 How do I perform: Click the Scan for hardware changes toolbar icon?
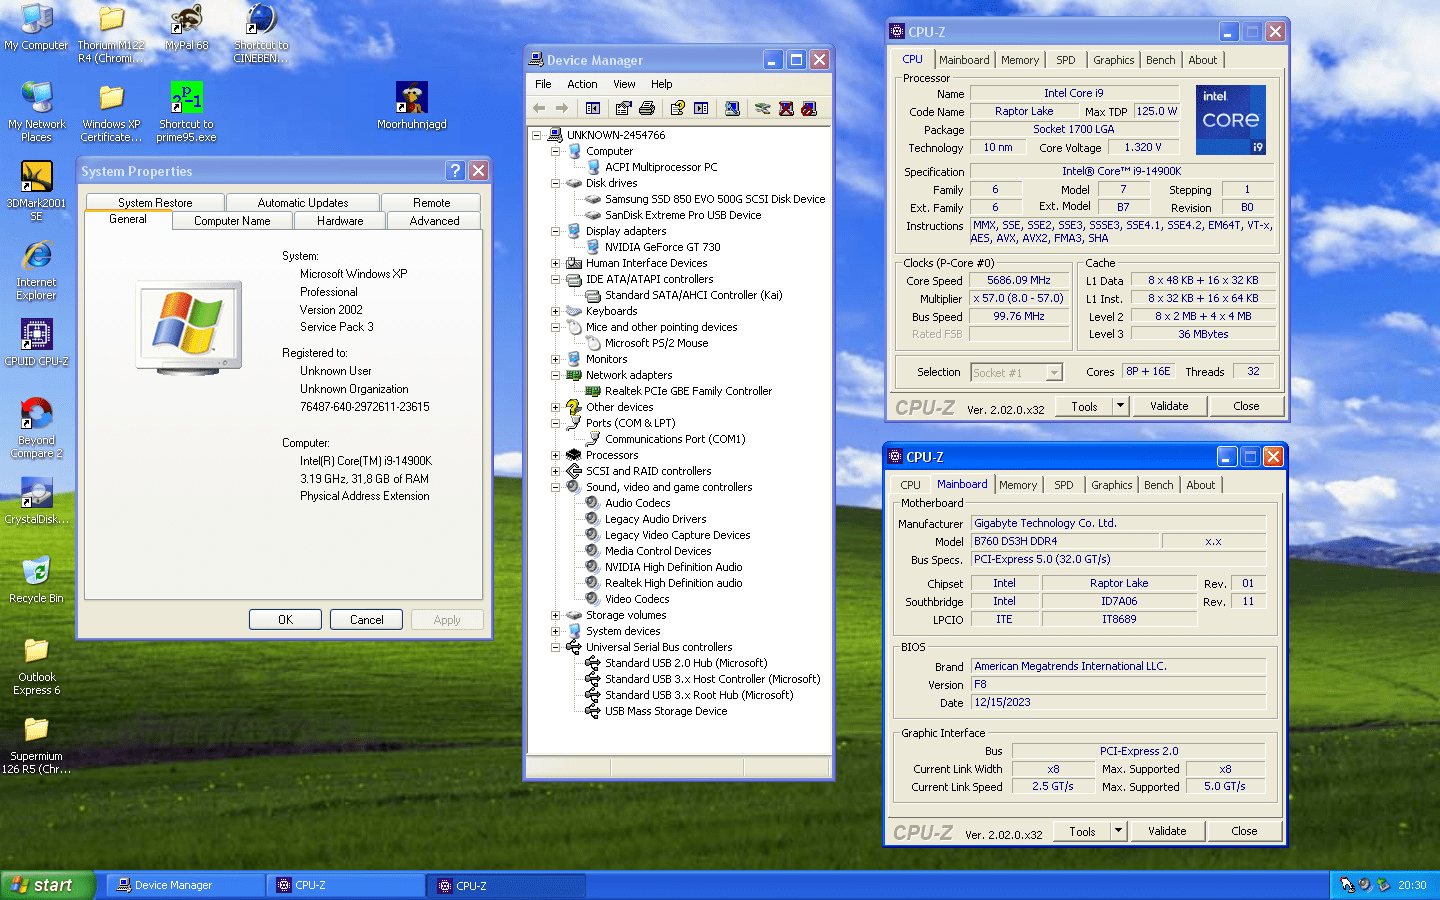732,108
